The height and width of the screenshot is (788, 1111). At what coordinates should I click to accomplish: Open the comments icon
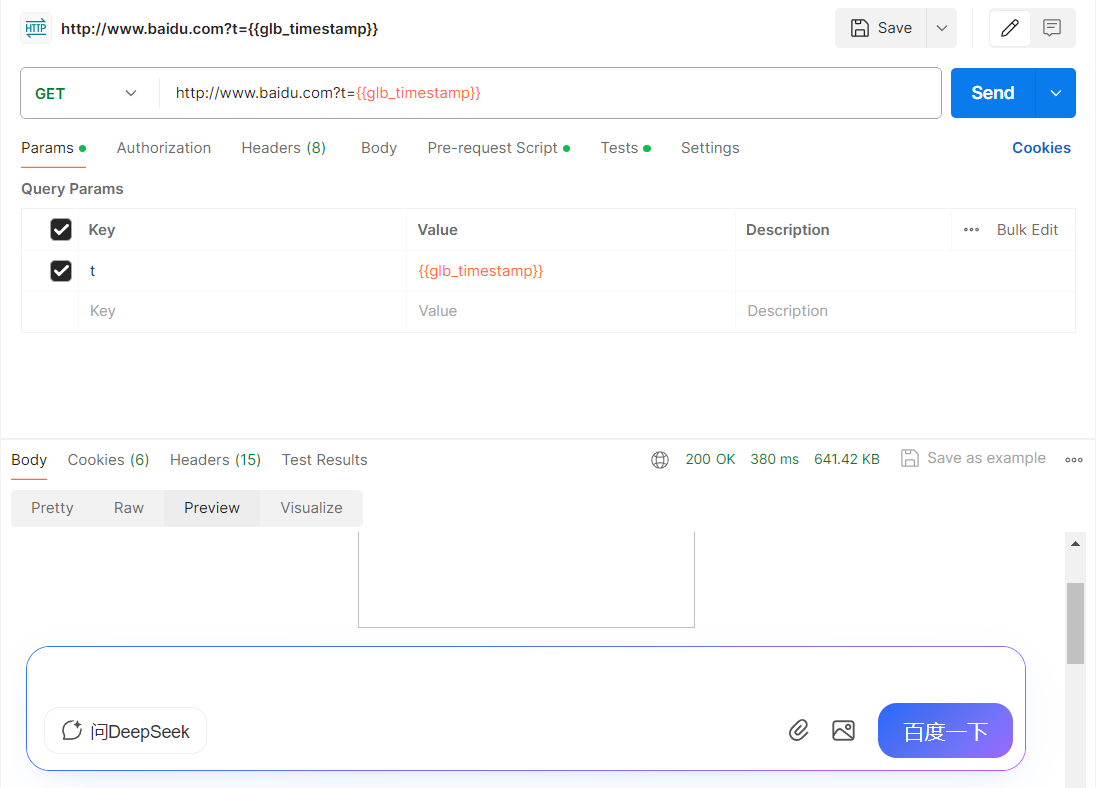tap(1051, 28)
